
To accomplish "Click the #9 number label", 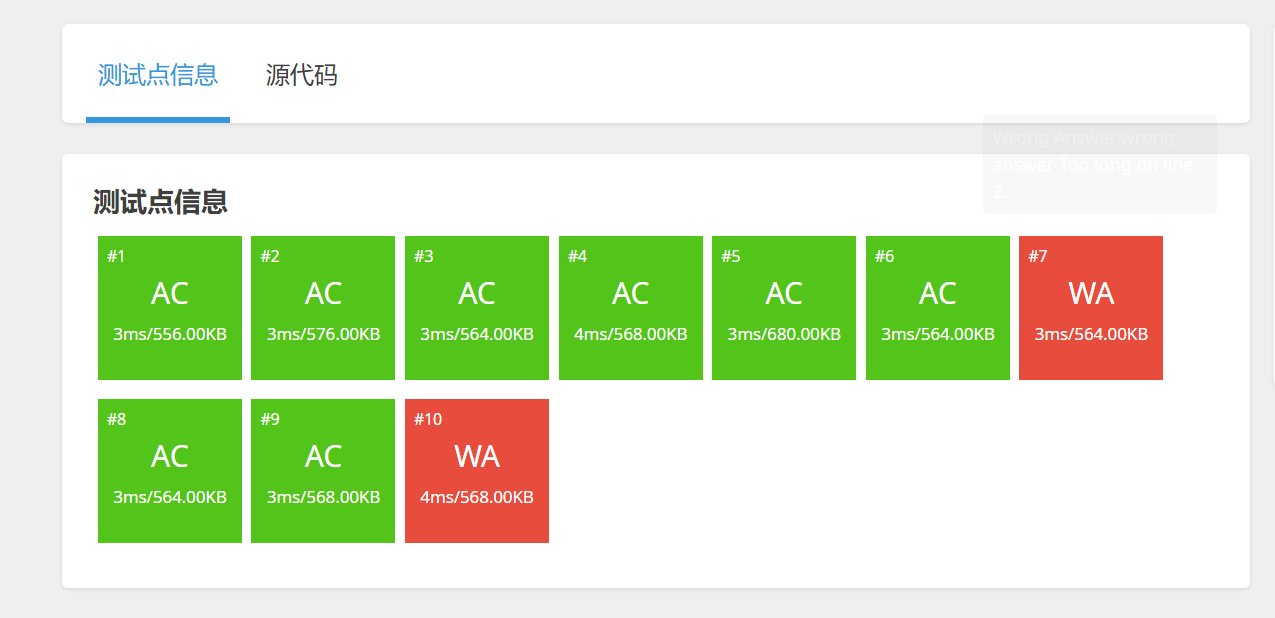I will click(270, 420).
